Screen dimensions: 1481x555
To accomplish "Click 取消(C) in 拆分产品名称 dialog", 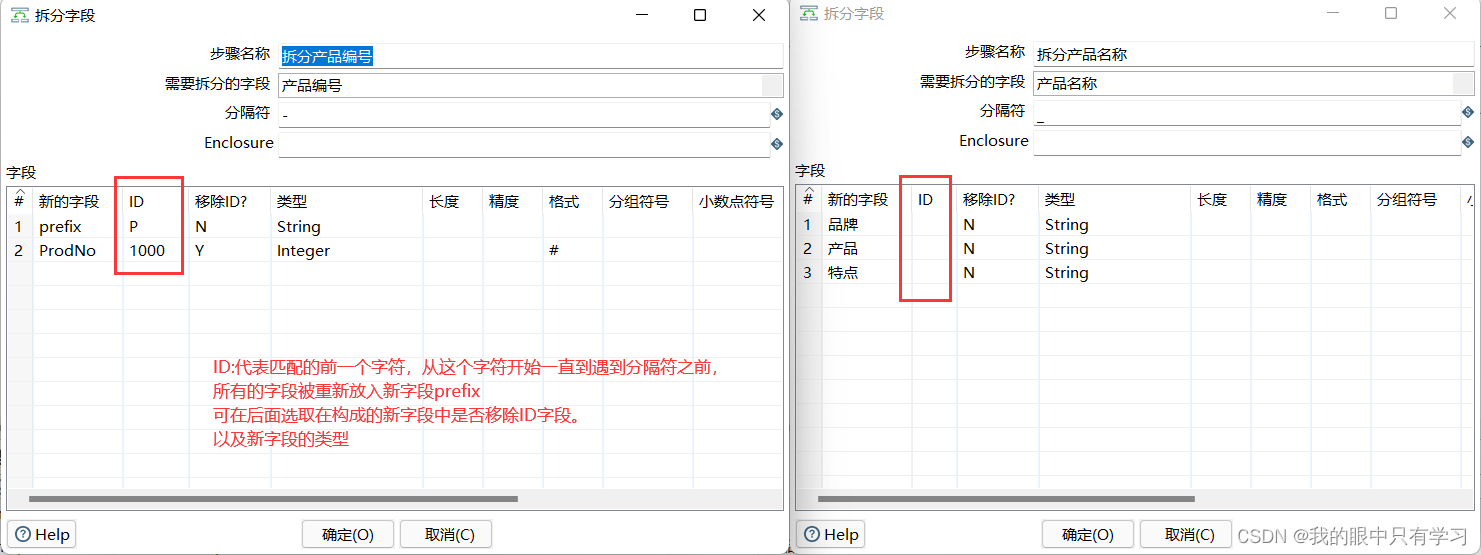I will click(1186, 534).
